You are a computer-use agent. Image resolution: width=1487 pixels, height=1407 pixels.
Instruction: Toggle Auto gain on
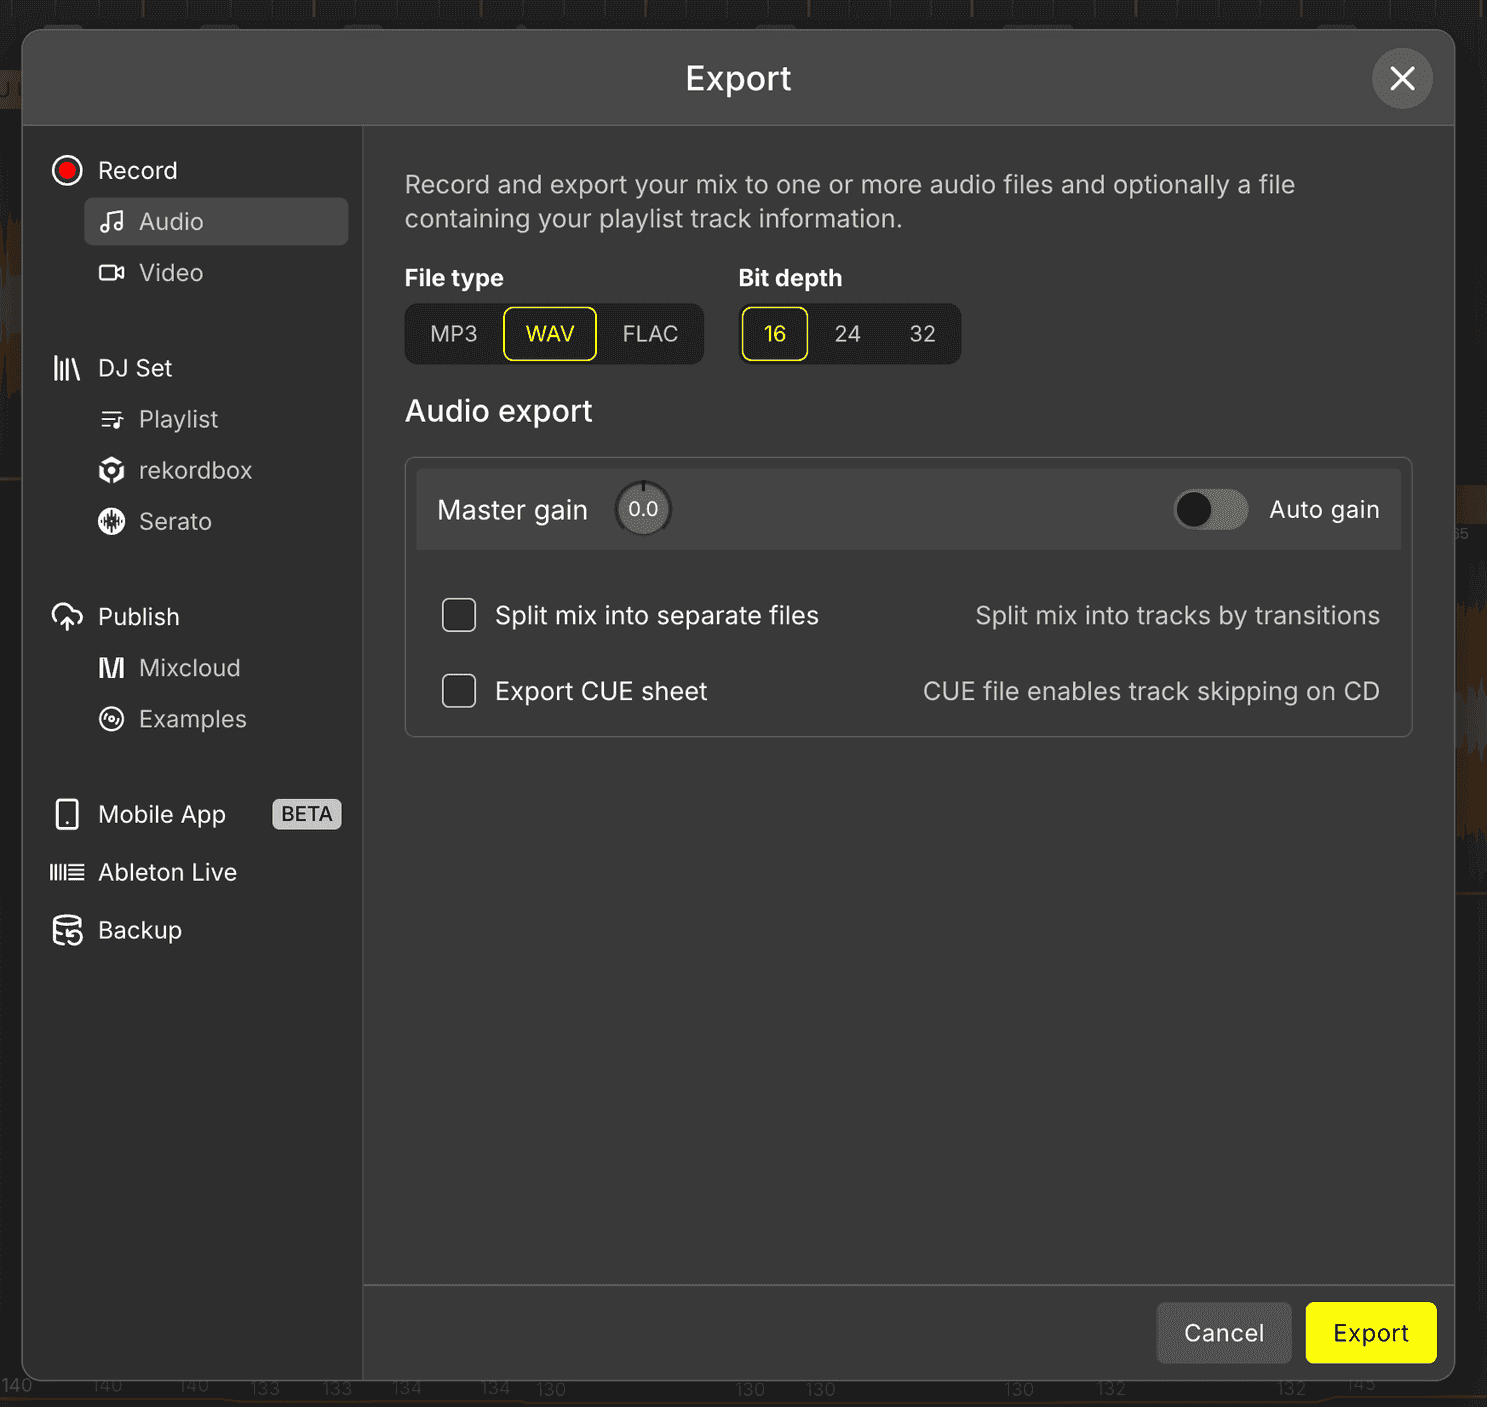[1209, 509]
